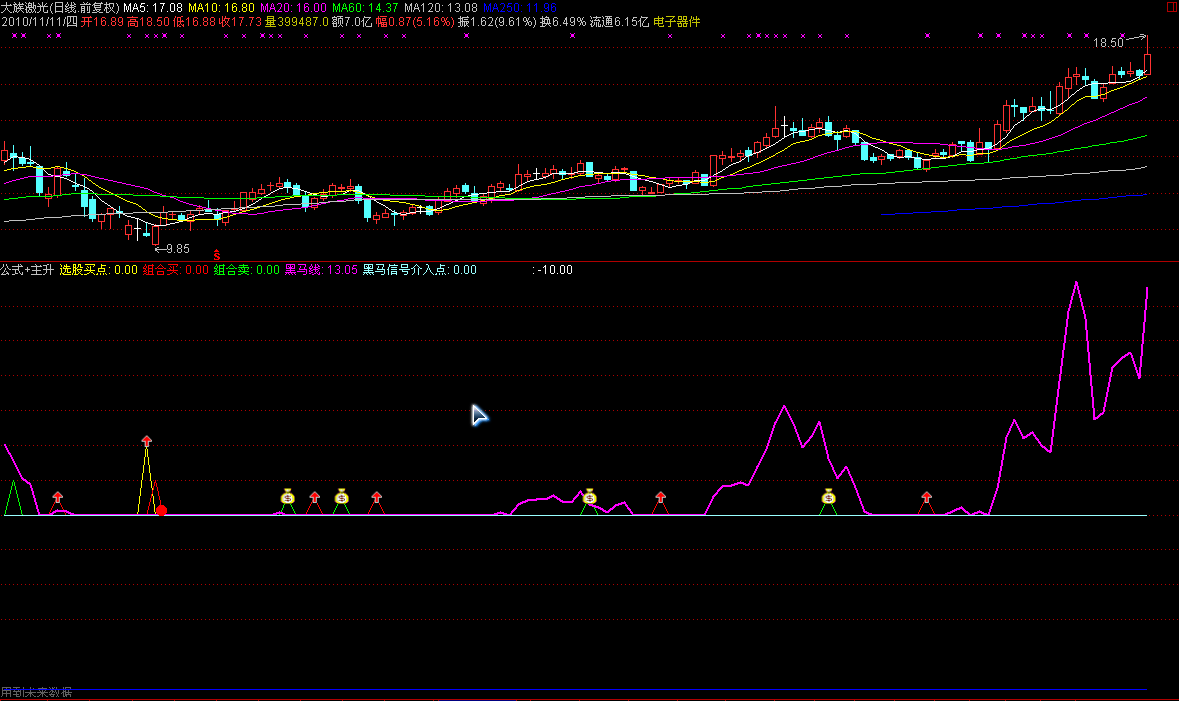Image resolution: width=1179 pixels, height=701 pixels.
Task: Click the leftmost red up-arrow buy signal
Action: (57, 496)
